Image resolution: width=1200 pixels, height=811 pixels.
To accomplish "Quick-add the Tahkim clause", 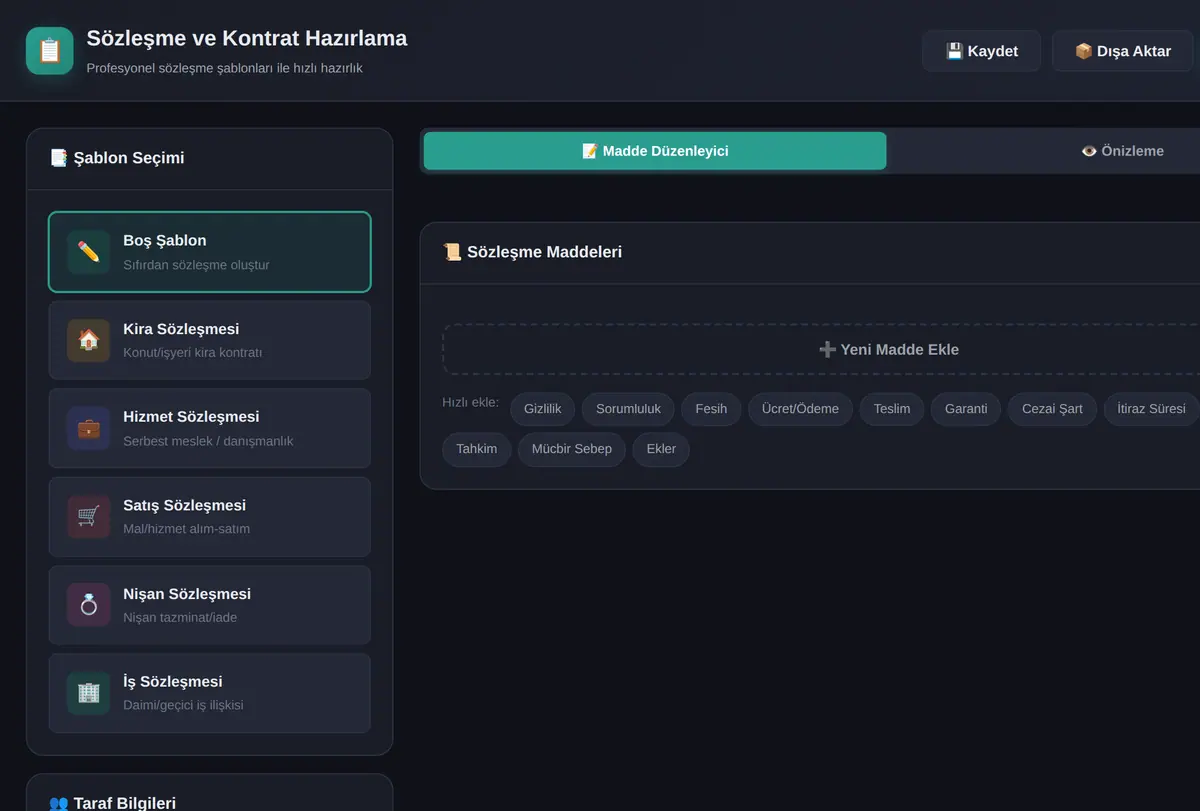I will pos(477,449).
